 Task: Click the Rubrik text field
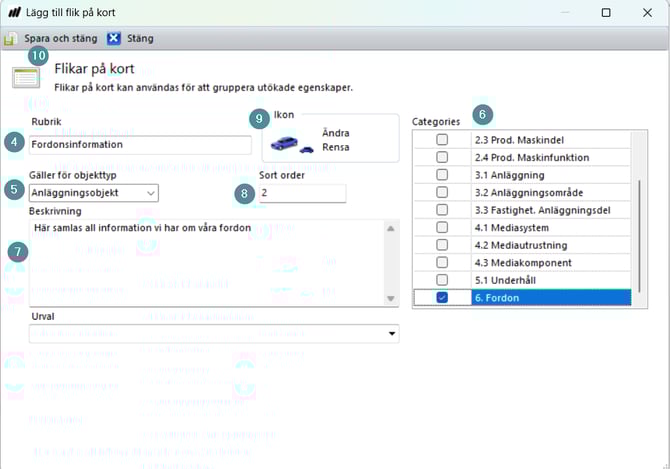[140, 144]
